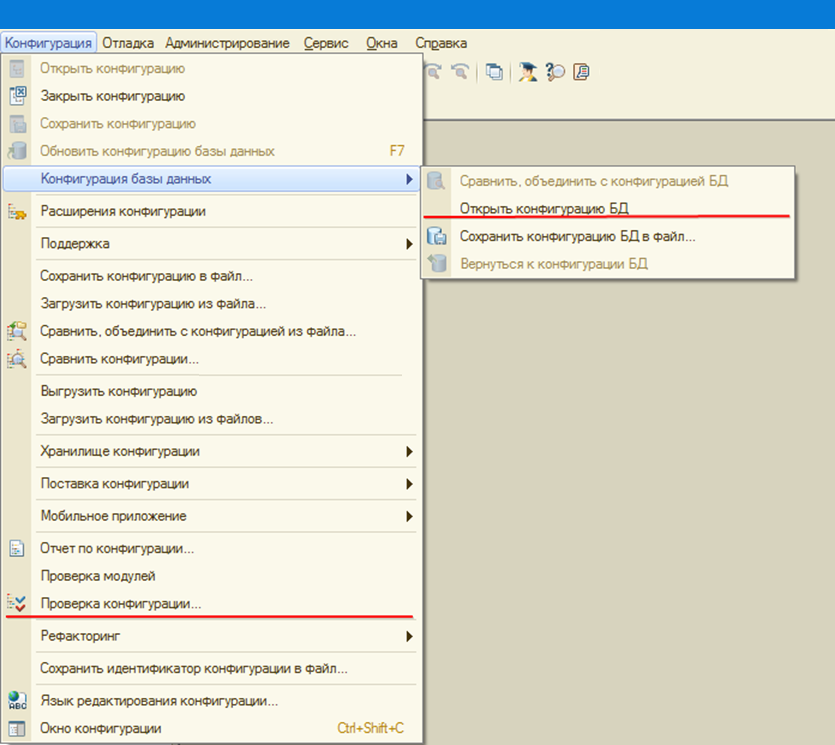Image resolution: width=835 pixels, height=745 pixels.
Task: Click icon beside Обновить конфигурацию базы данных
Action: (17, 151)
